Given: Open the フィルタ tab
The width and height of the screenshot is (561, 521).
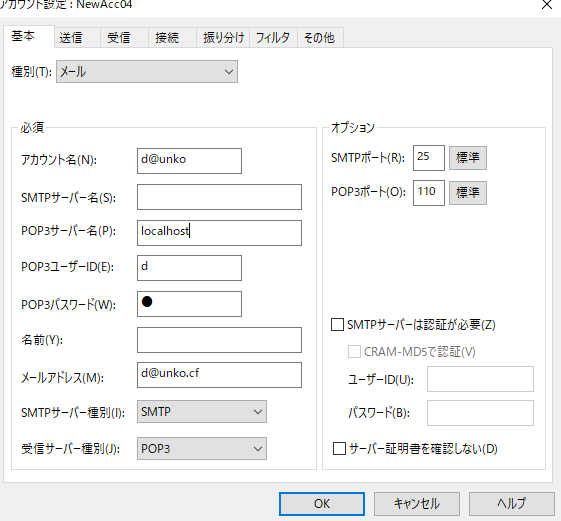Looking at the screenshot, I should pos(273,37).
